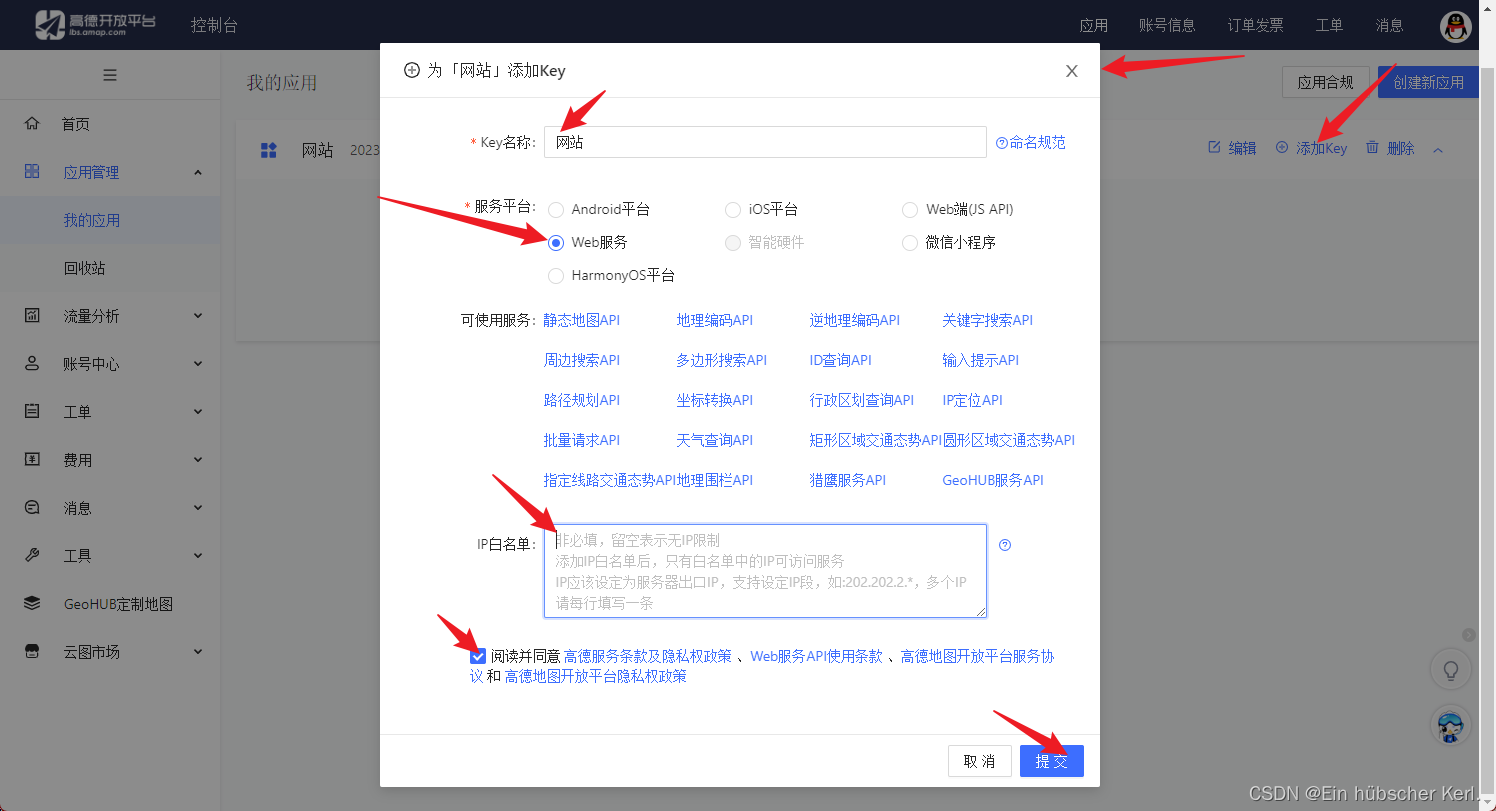
Task: Click the GeoHUB定制地图 layers icon
Action: 32,603
